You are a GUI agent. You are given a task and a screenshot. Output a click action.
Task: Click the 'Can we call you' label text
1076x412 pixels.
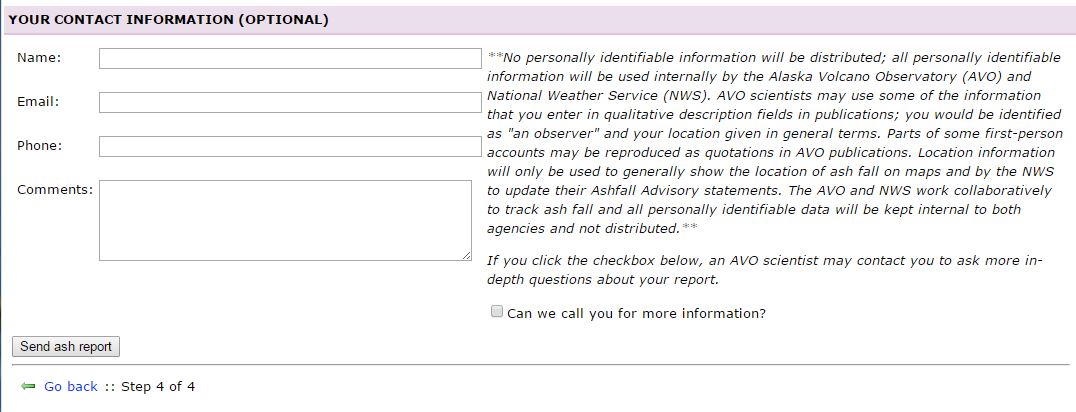pos(636,313)
